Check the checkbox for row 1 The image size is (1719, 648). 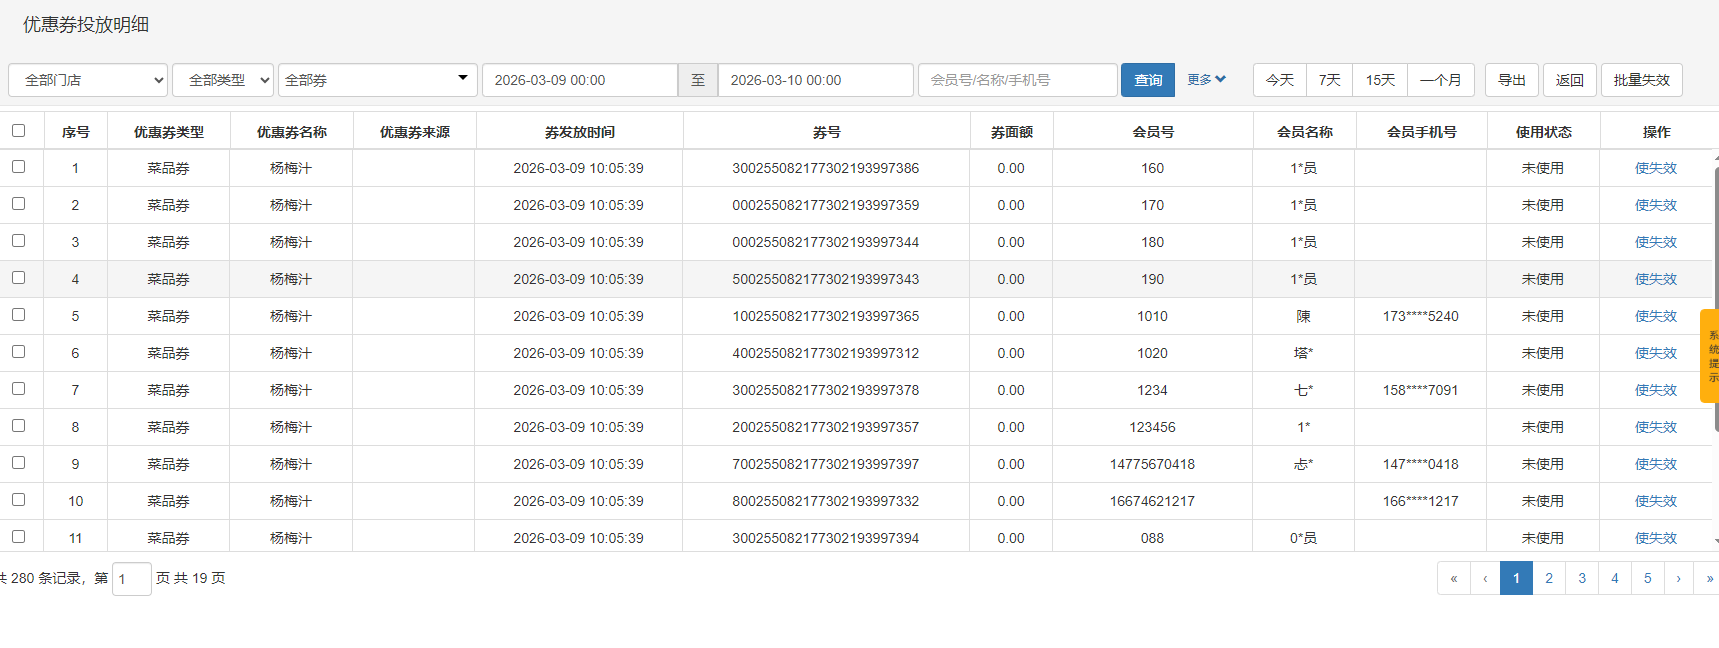[18, 167]
